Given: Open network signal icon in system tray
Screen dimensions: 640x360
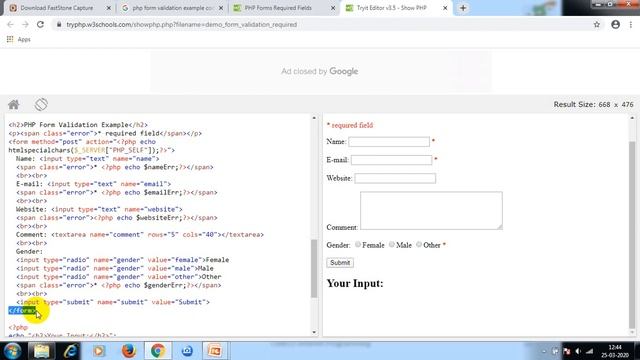Looking at the screenshot, I should click(590, 351).
